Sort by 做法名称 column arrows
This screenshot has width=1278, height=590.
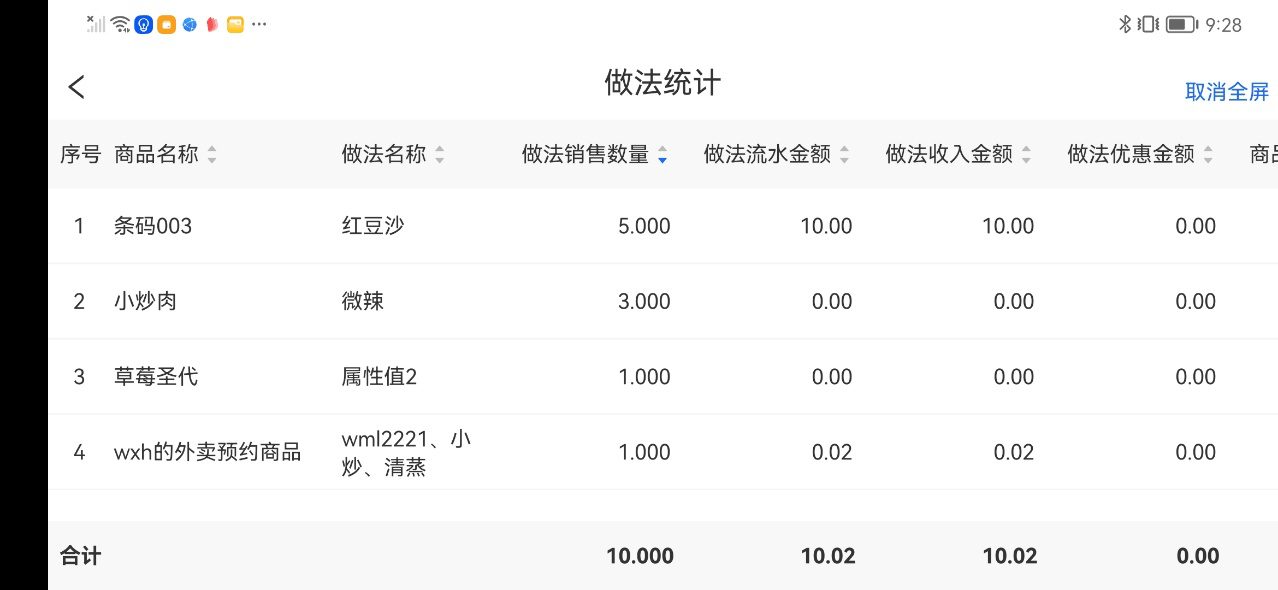pyautogui.click(x=439, y=155)
